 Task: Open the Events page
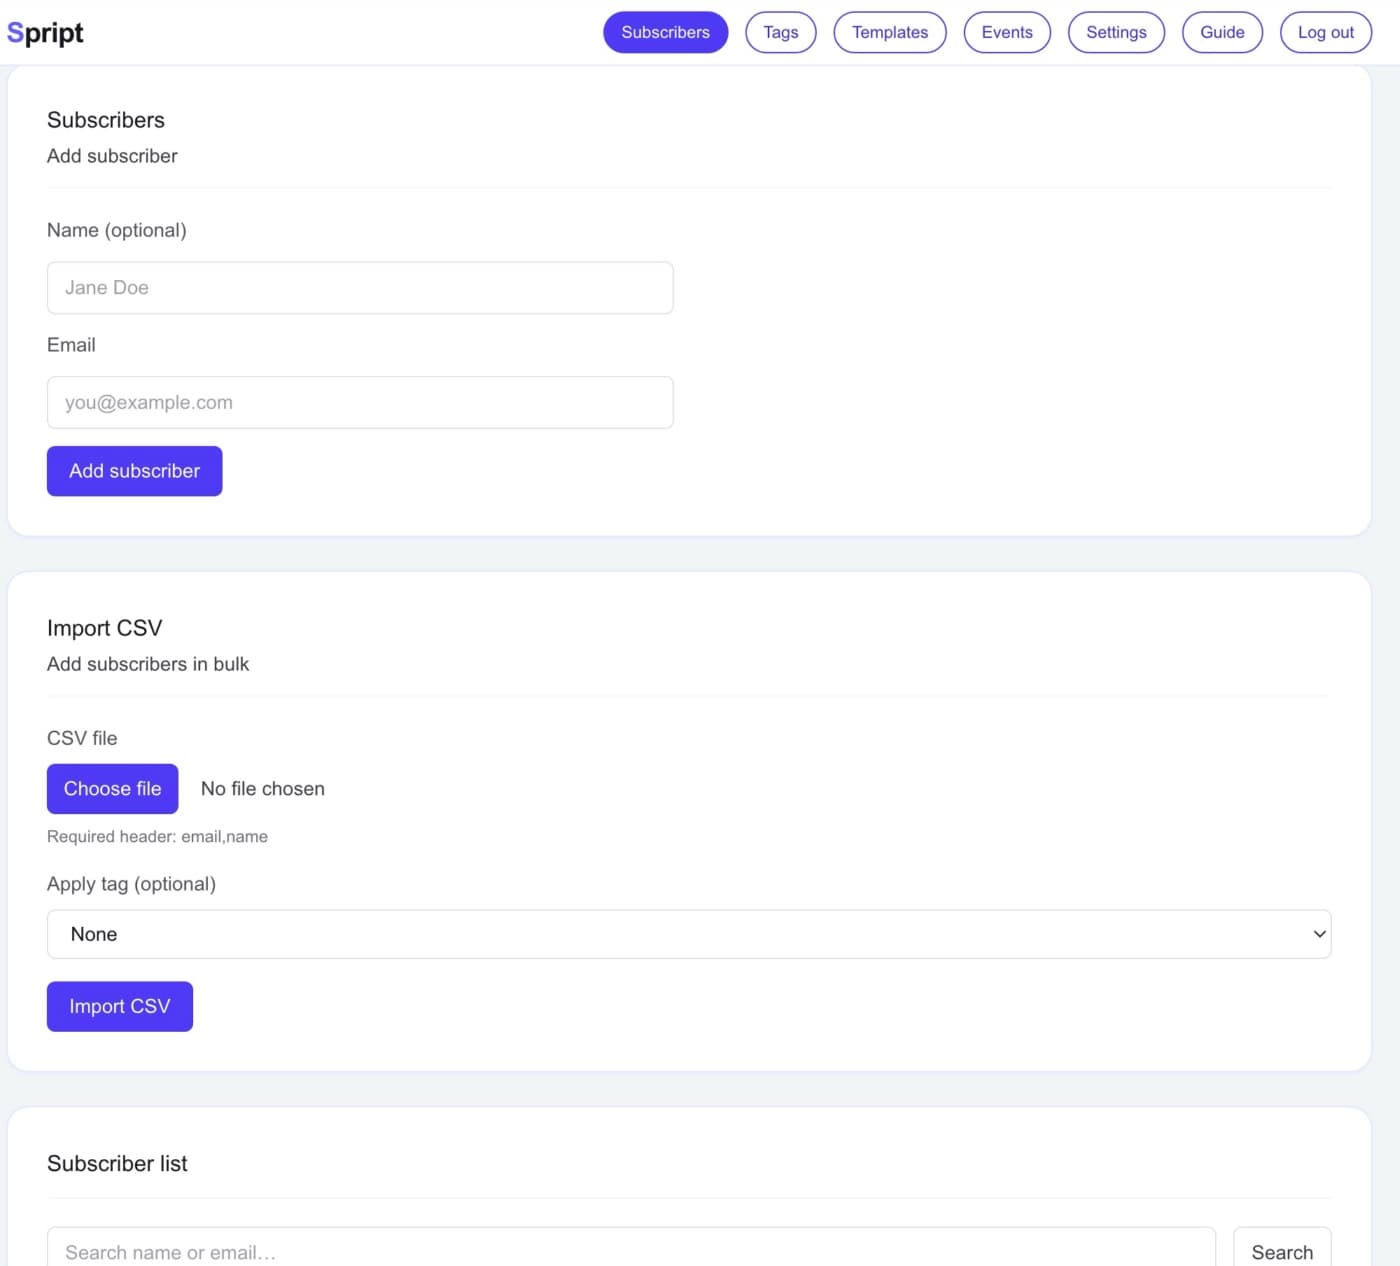(1006, 31)
